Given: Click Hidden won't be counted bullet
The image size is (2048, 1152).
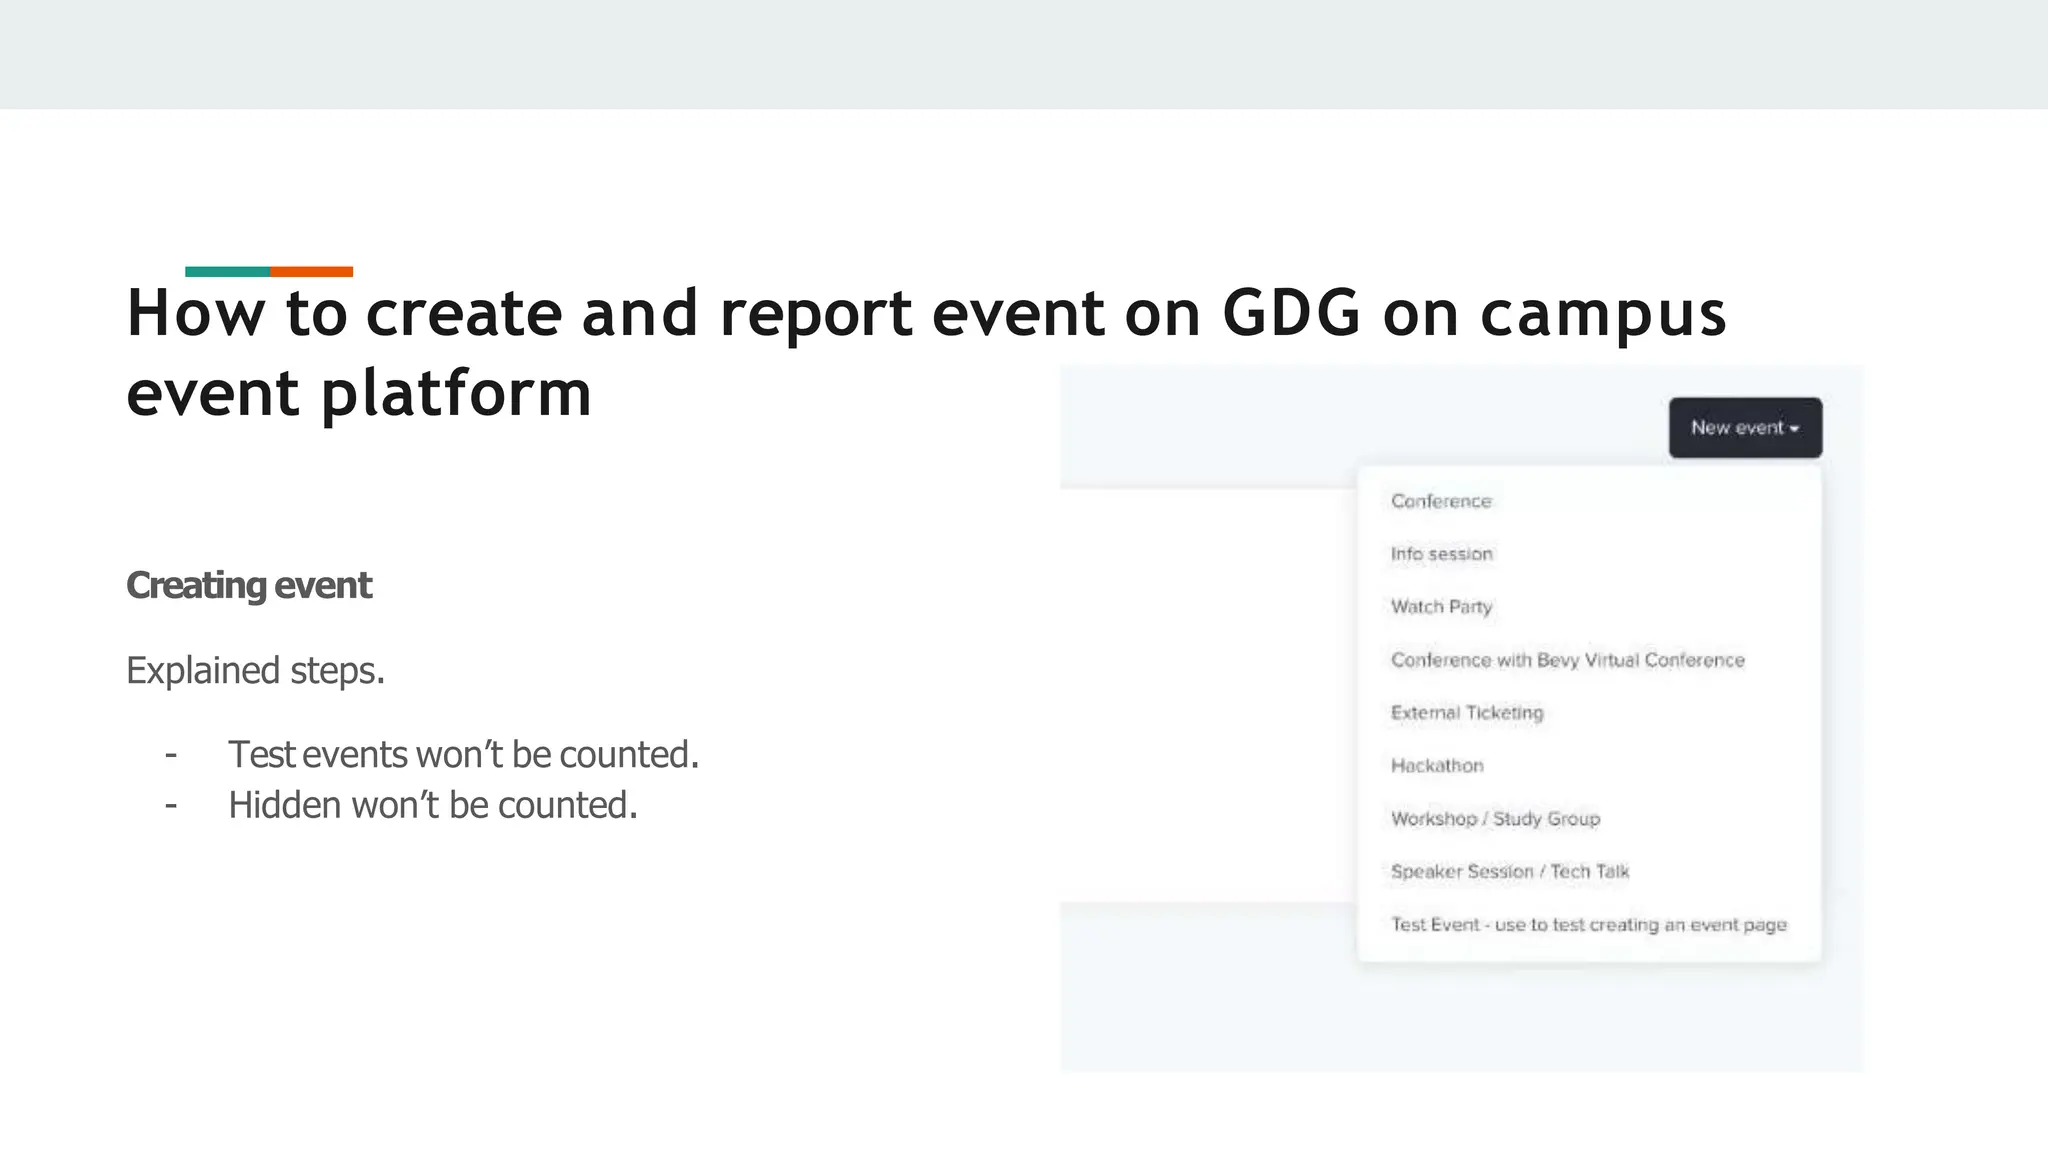Looking at the screenshot, I should 432,805.
